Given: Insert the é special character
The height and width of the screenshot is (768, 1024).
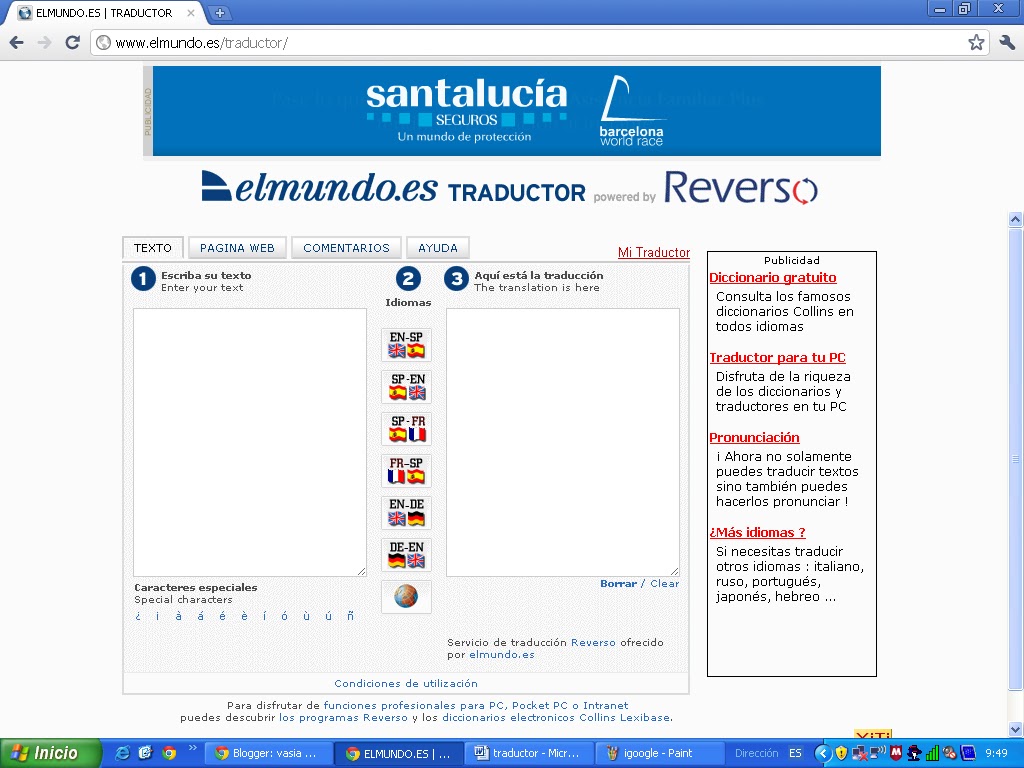Looking at the screenshot, I should (x=223, y=616).
